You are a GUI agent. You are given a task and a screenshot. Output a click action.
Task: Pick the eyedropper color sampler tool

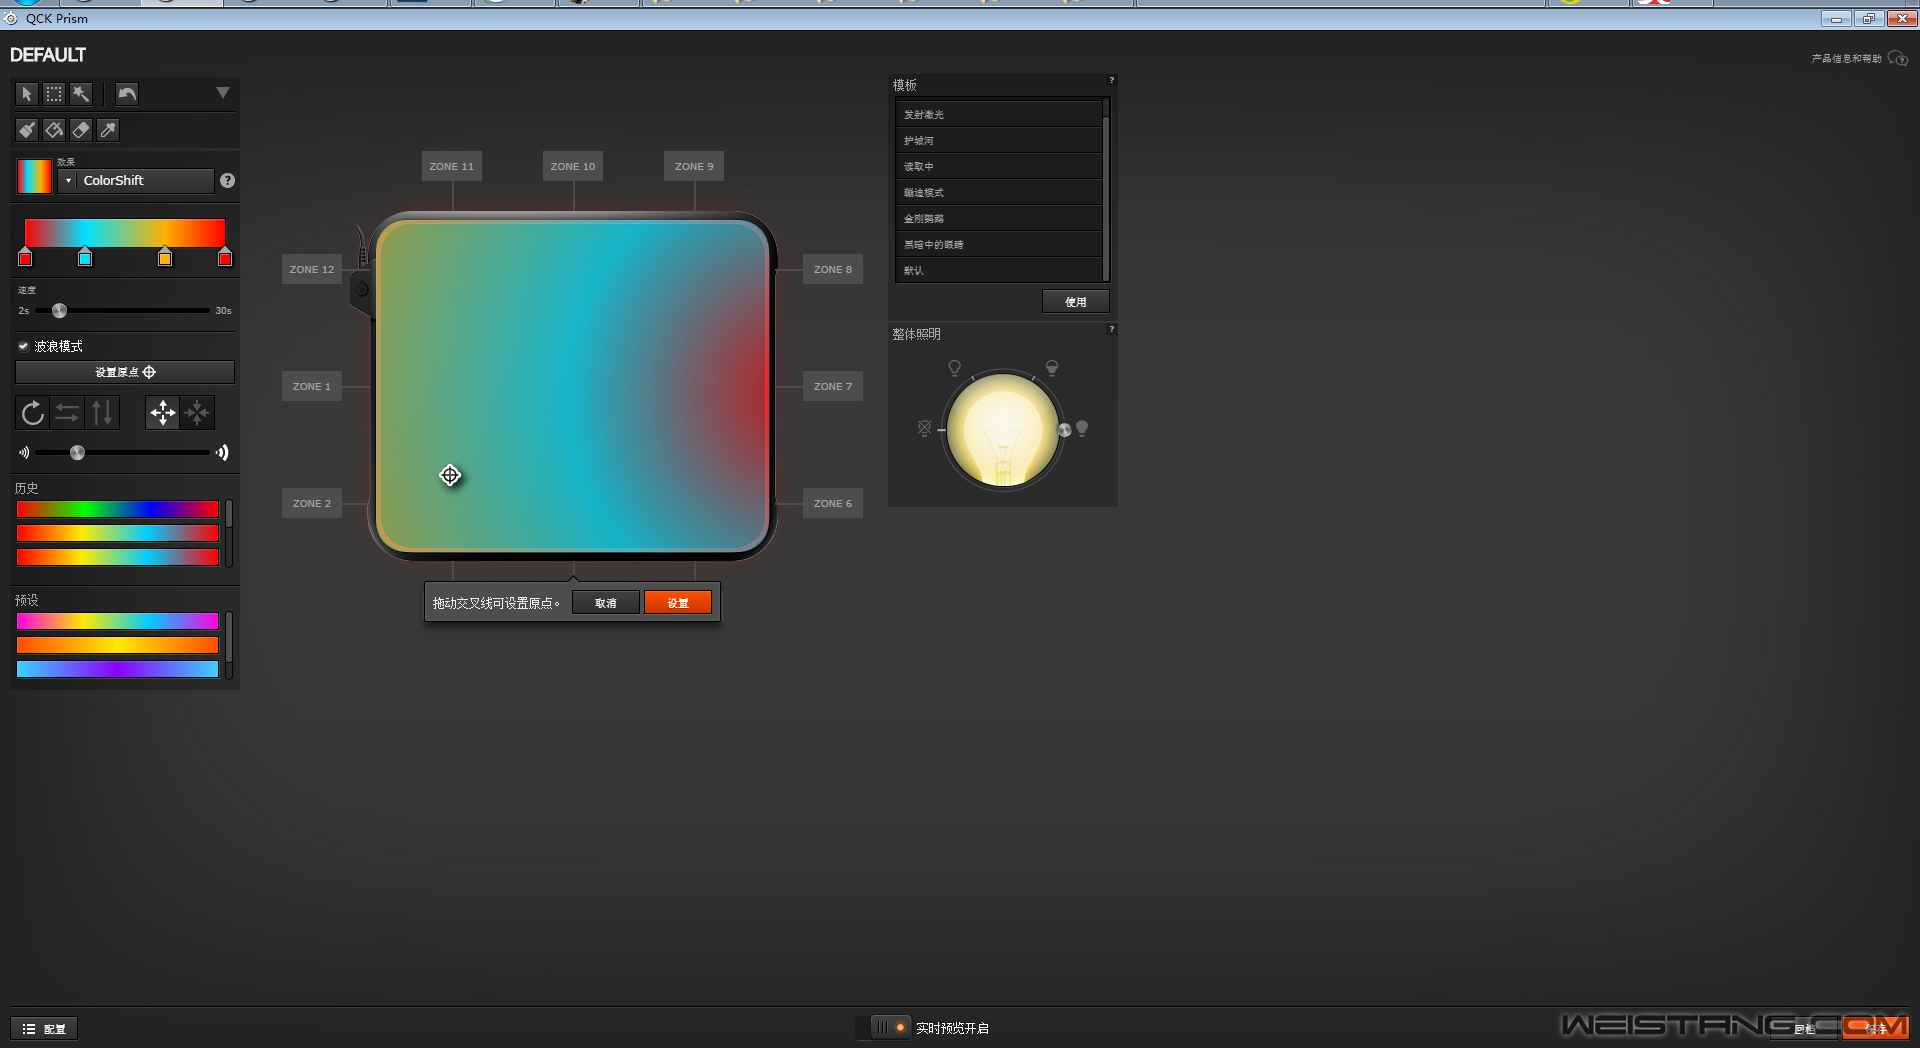(x=108, y=130)
